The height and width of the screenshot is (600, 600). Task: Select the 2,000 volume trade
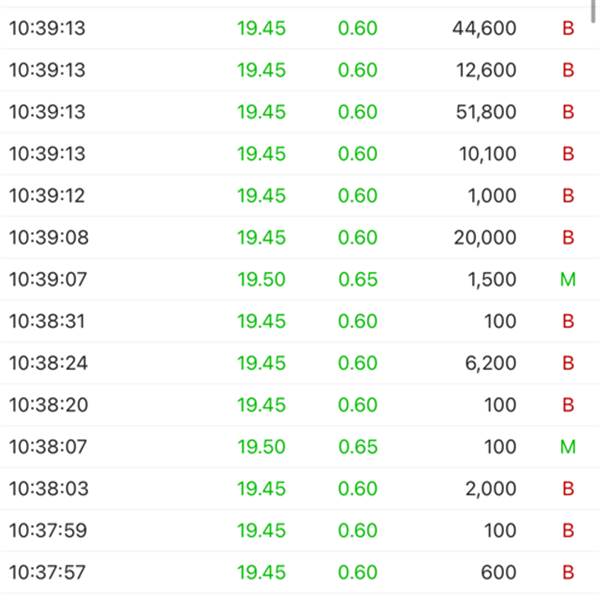492,489
